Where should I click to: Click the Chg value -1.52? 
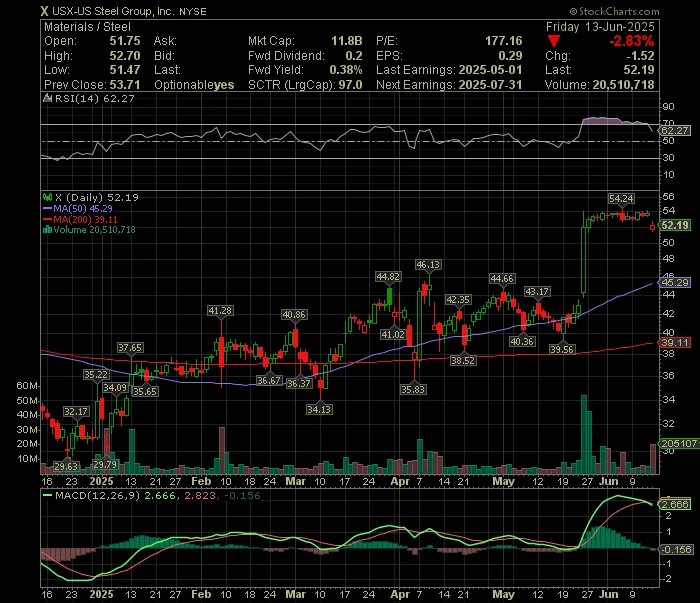click(640, 56)
